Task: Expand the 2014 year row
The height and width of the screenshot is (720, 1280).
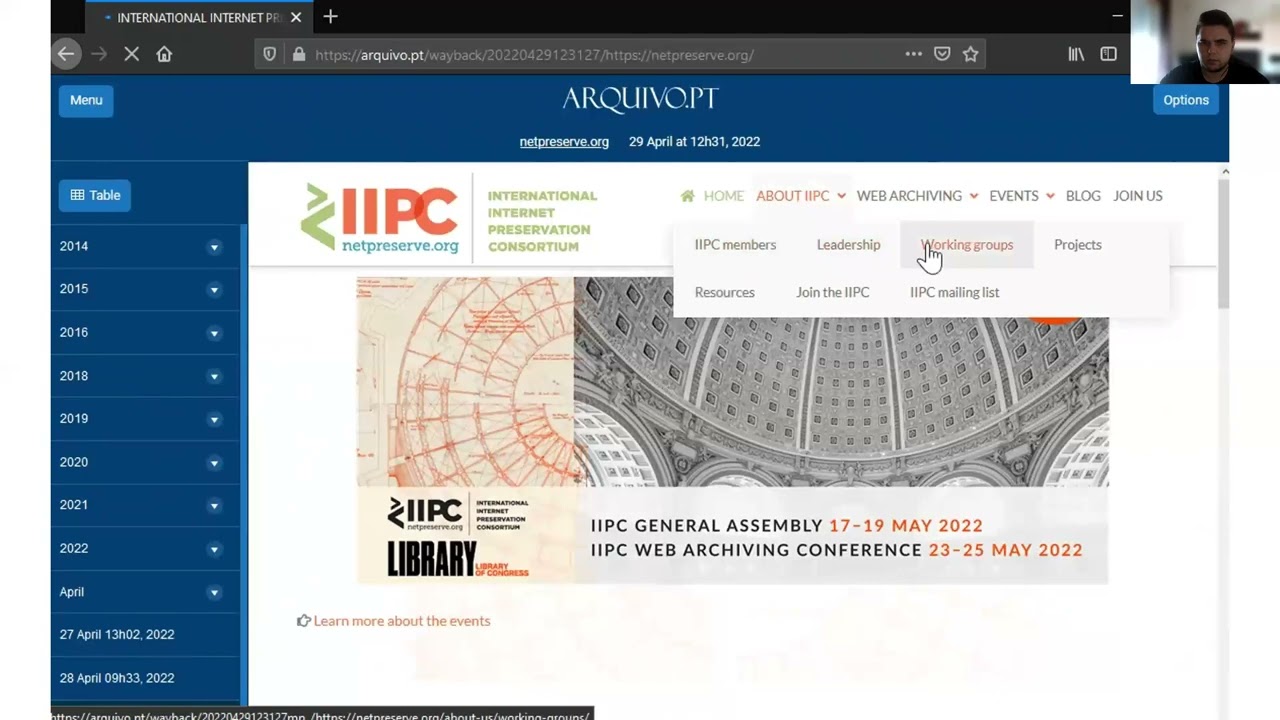Action: click(x=145, y=246)
